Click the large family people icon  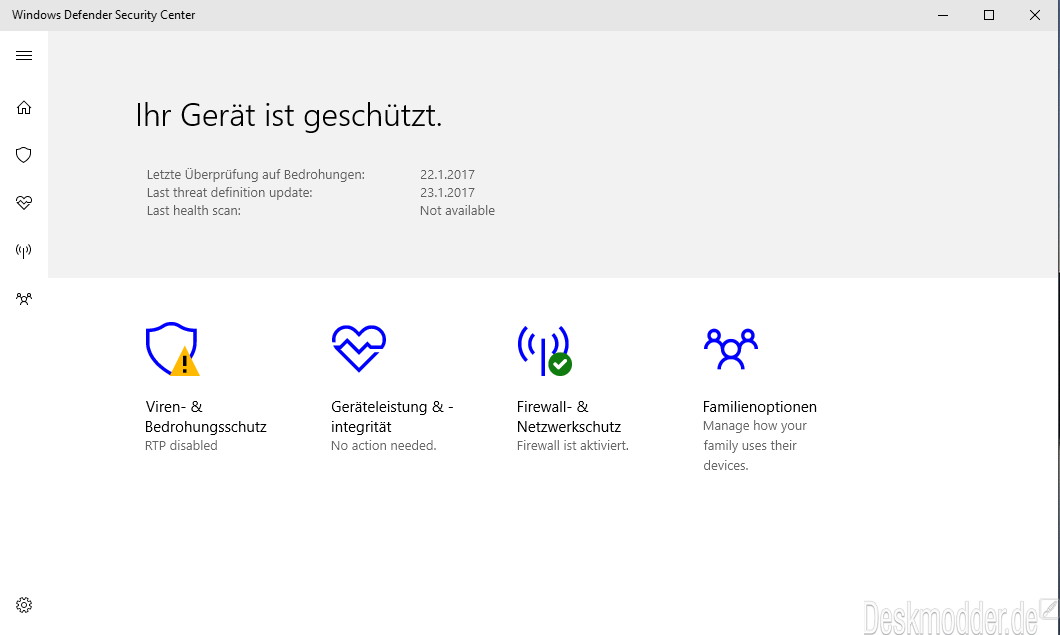pos(731,349)
